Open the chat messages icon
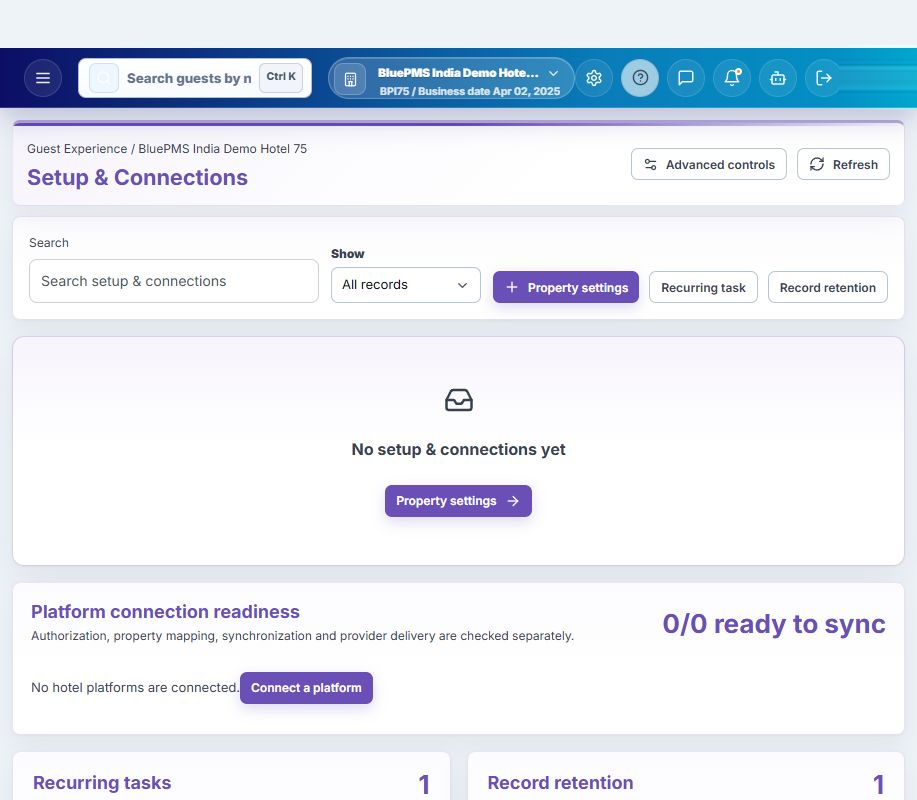This screenshot has height=800, width=917. coord(685,78)
